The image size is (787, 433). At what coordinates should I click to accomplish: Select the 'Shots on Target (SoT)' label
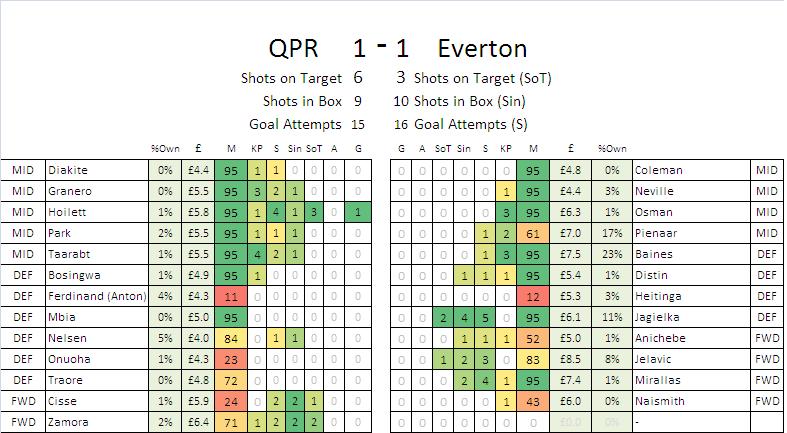[482, 78]
